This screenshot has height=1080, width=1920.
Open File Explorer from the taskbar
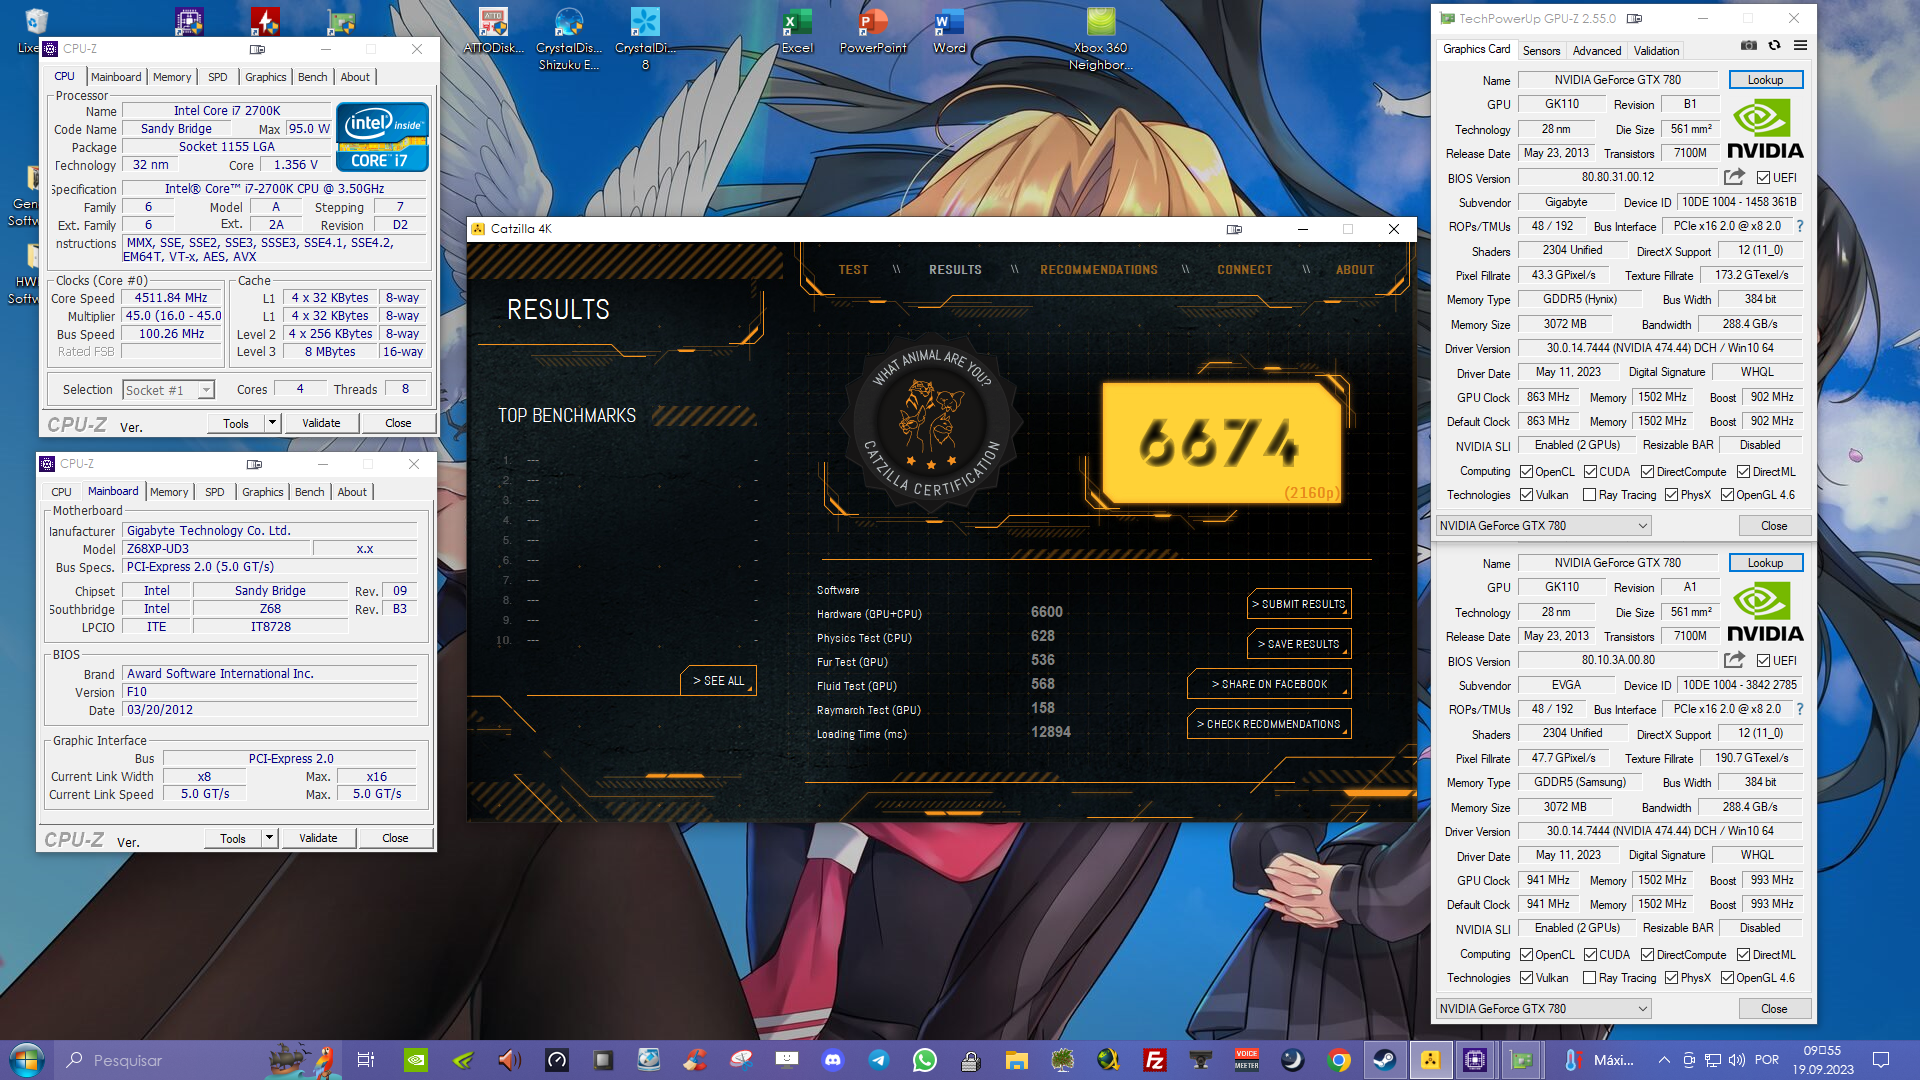pyautogui.click(x=1017, y=1060)
